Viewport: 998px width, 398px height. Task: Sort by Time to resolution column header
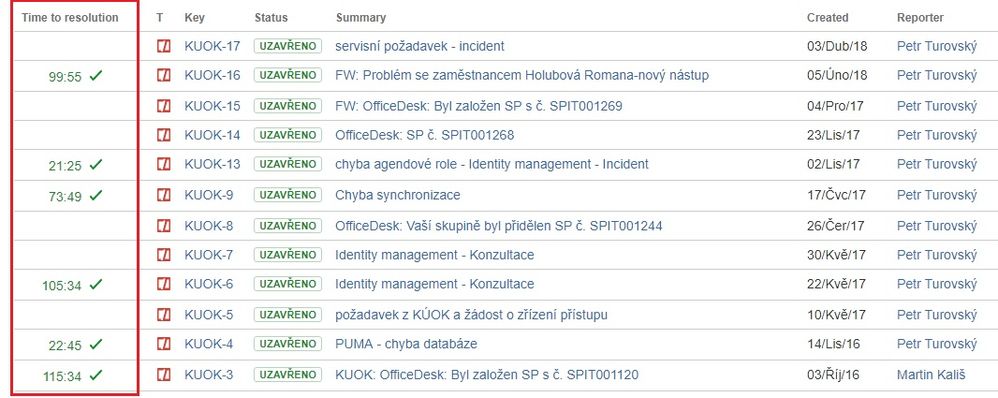click(70, 18)
